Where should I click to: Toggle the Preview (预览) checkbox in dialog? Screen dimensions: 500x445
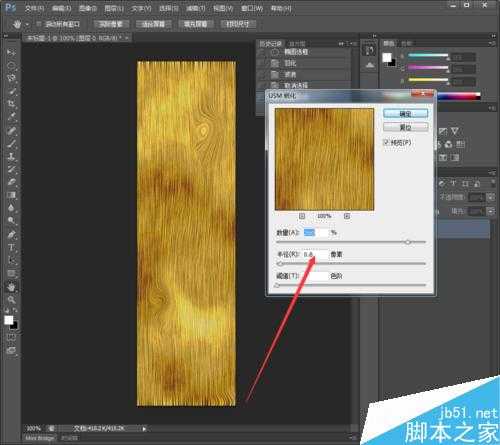[386, 142]
